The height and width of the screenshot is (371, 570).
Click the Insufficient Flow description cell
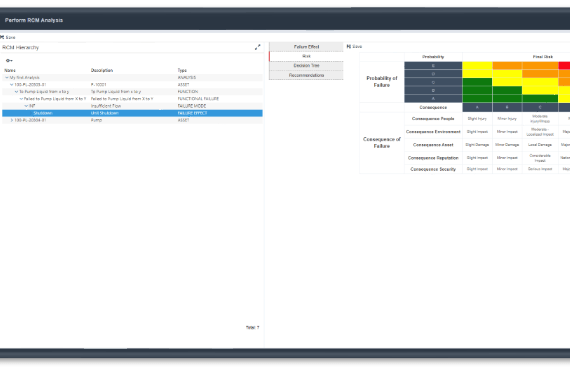coord(106,106)
